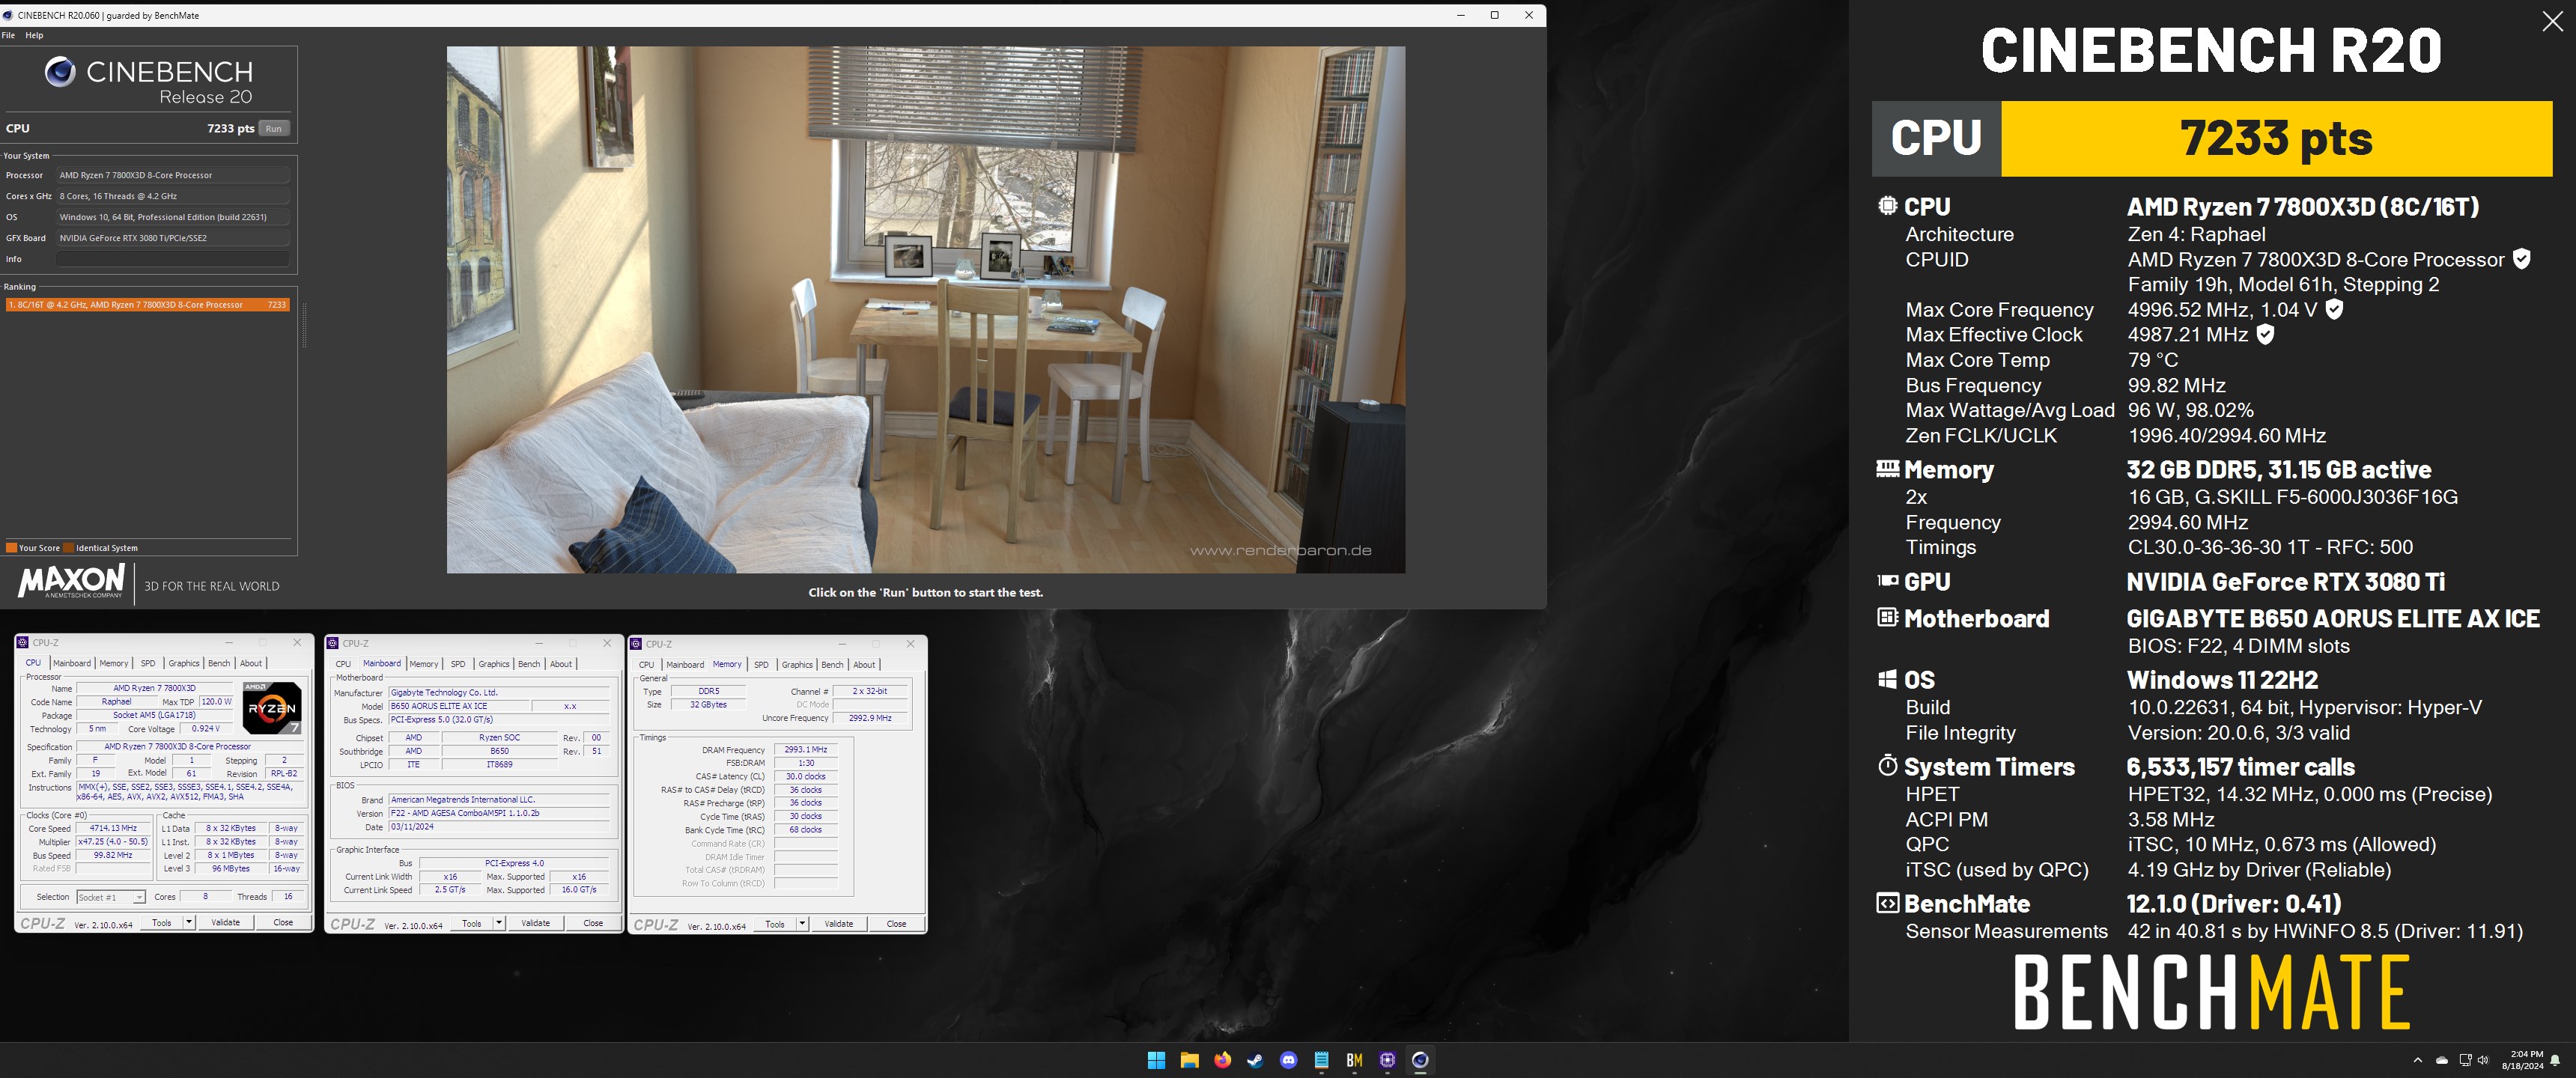Switch to Mainboard tab in first CPU-Z window
Image resolution: width=2576 pixels, height=1078 pixels.
[72, 663]
